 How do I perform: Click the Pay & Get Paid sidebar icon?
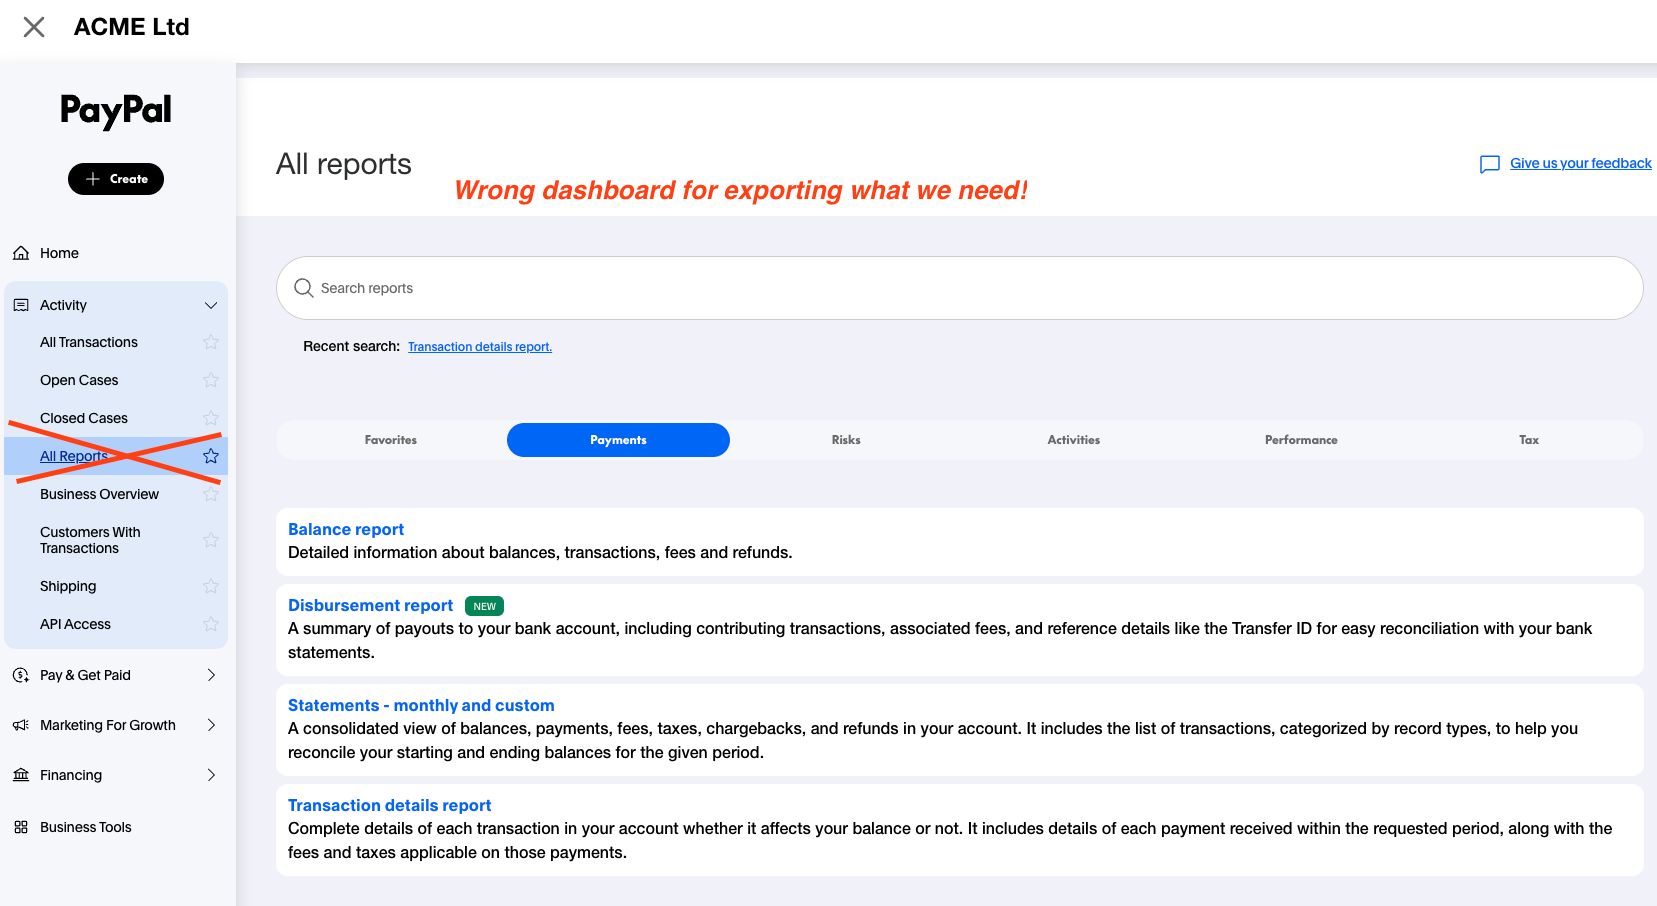(20, 675)
